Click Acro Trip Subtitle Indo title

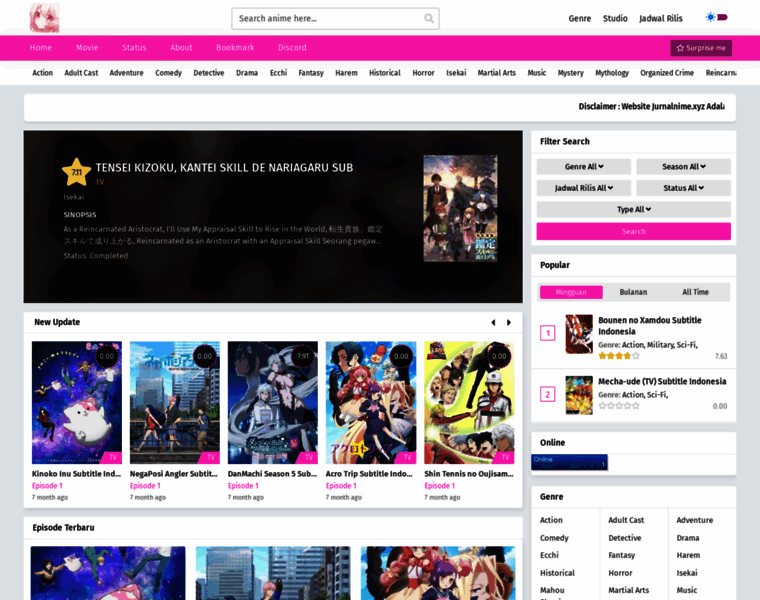click(x=369, y=474)
